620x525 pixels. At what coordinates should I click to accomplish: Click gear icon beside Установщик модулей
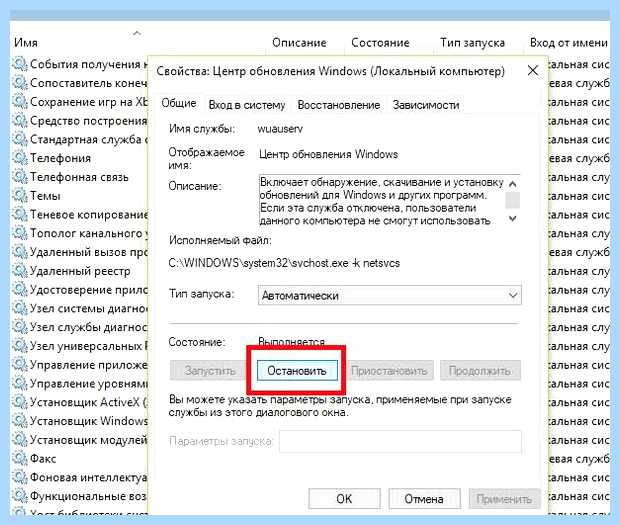click(x=20, y=440)
